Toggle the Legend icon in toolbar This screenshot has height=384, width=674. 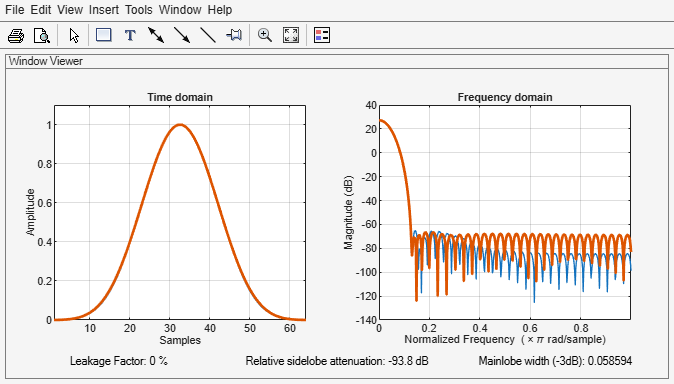322,35
